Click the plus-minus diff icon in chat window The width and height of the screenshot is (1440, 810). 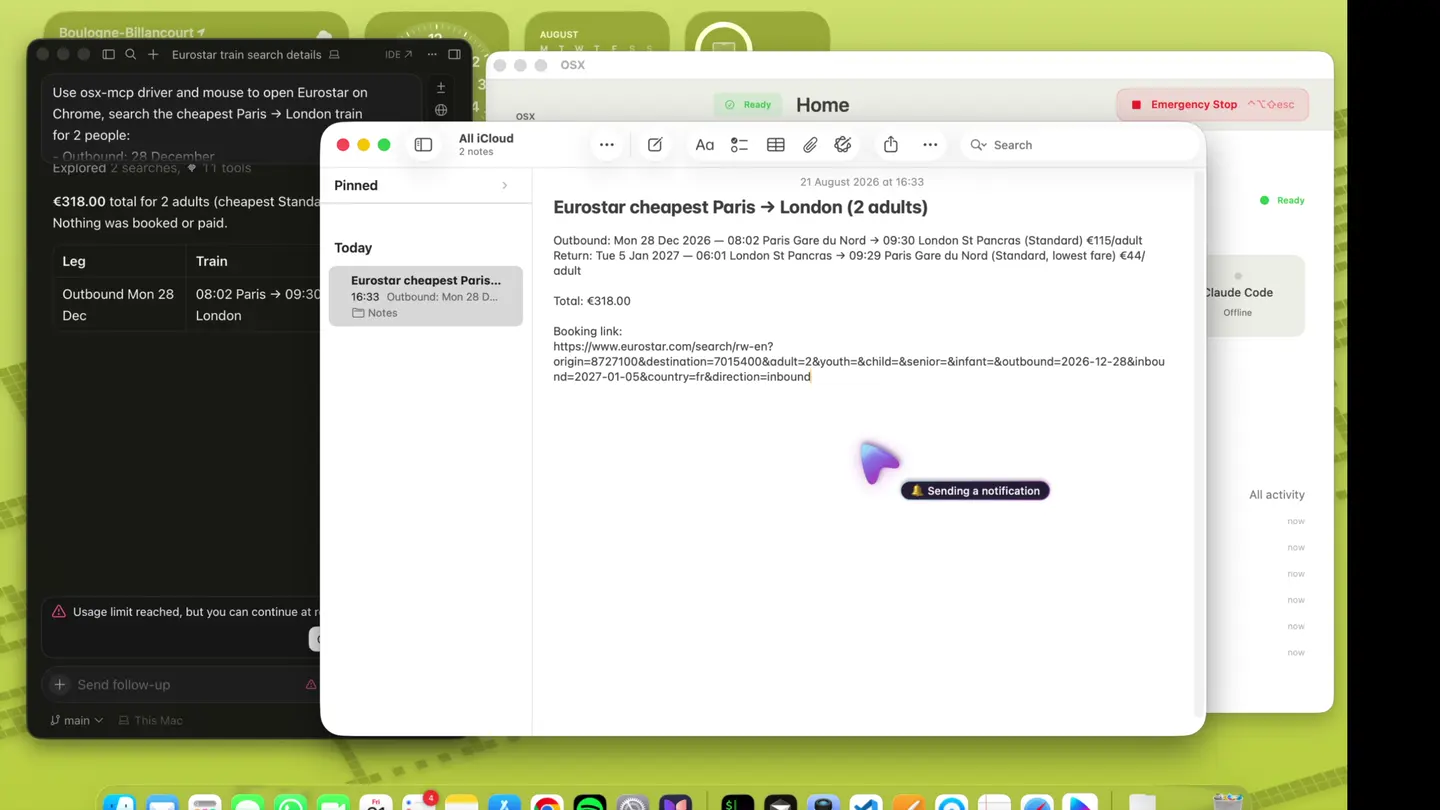pyautogui.click(x=441, y=88)
